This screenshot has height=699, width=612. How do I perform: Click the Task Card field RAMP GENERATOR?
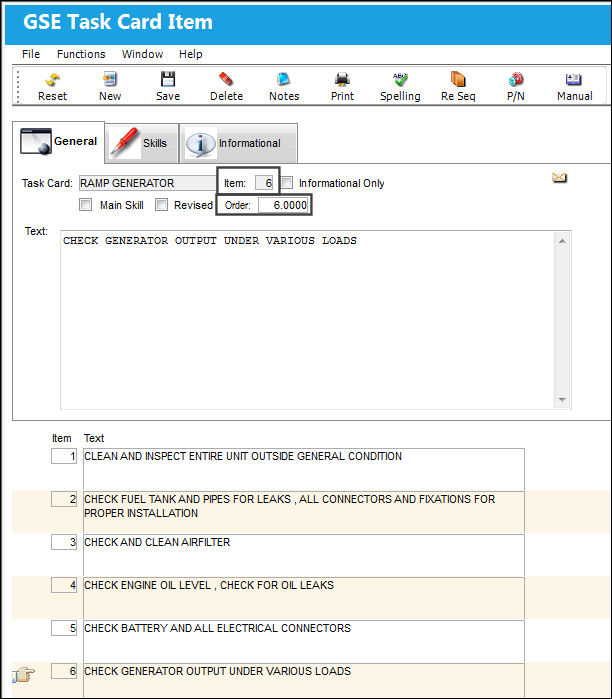coord(147,183)
